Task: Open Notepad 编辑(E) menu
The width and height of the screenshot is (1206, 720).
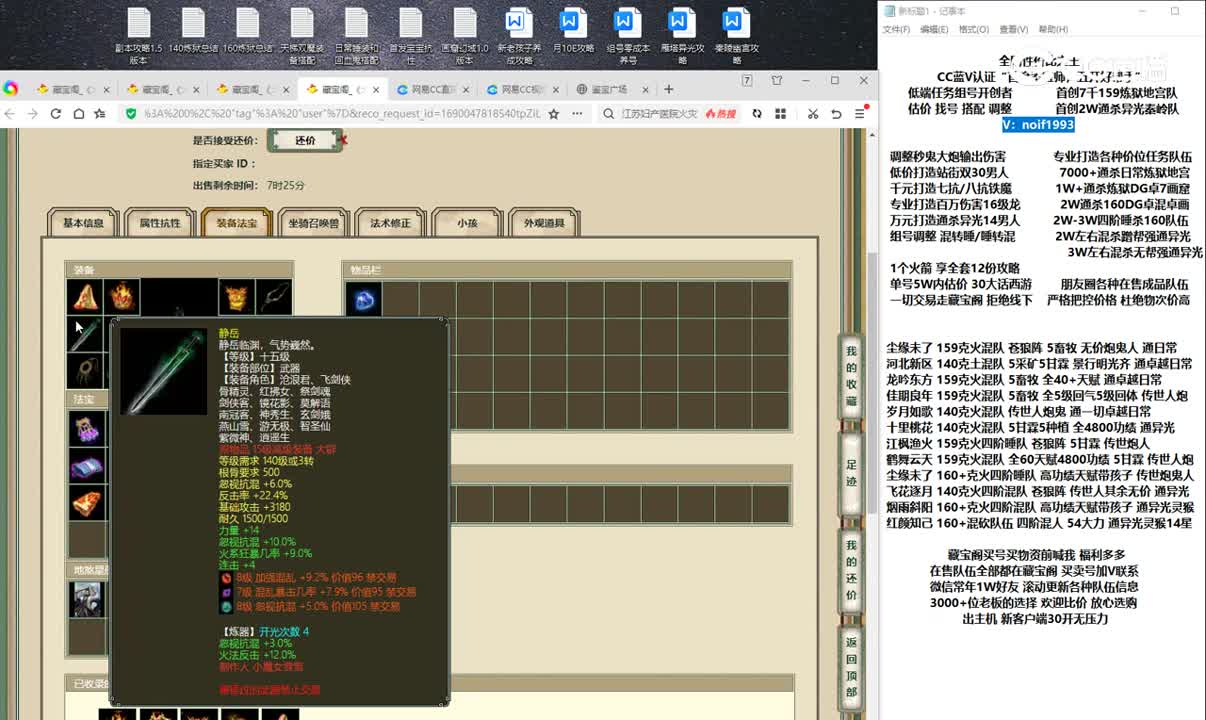Action: (x=934, y=30)
